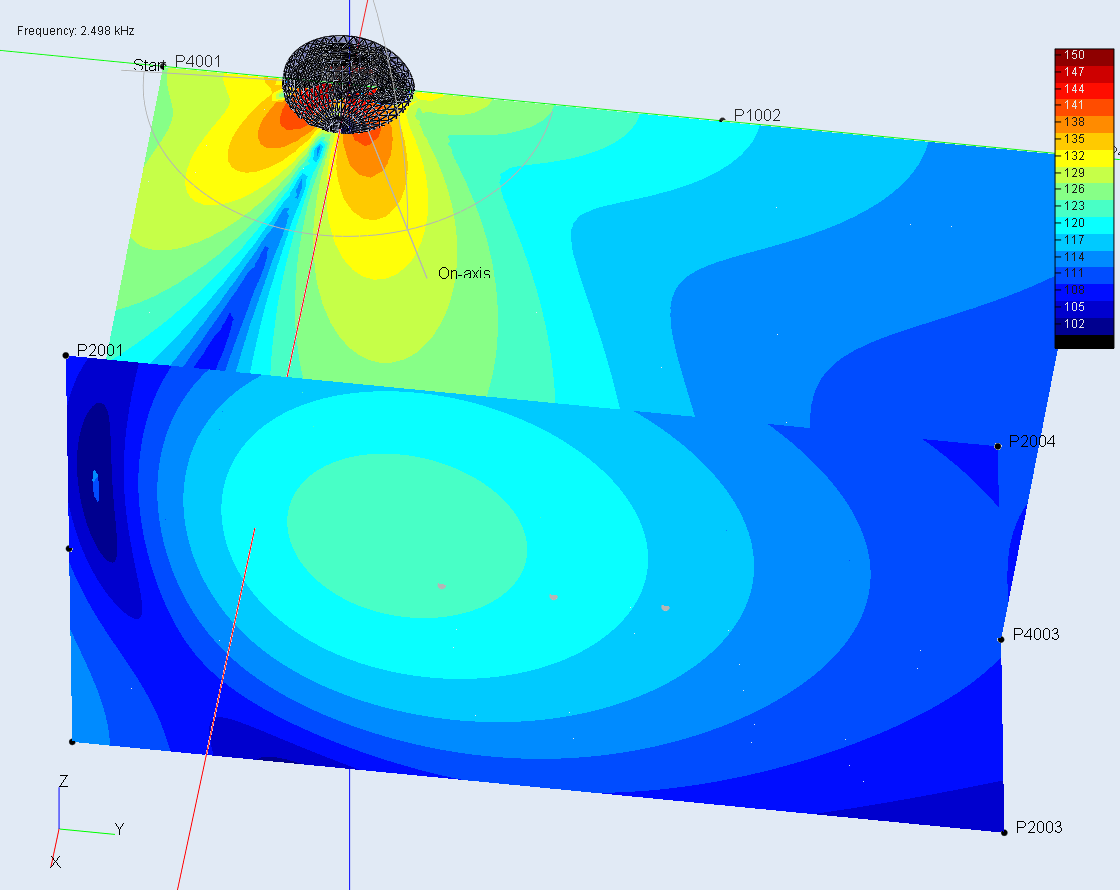
Task: Click the loudspeaker wireframe mesh
Action: pyautogui.click(x=348, y=84)
